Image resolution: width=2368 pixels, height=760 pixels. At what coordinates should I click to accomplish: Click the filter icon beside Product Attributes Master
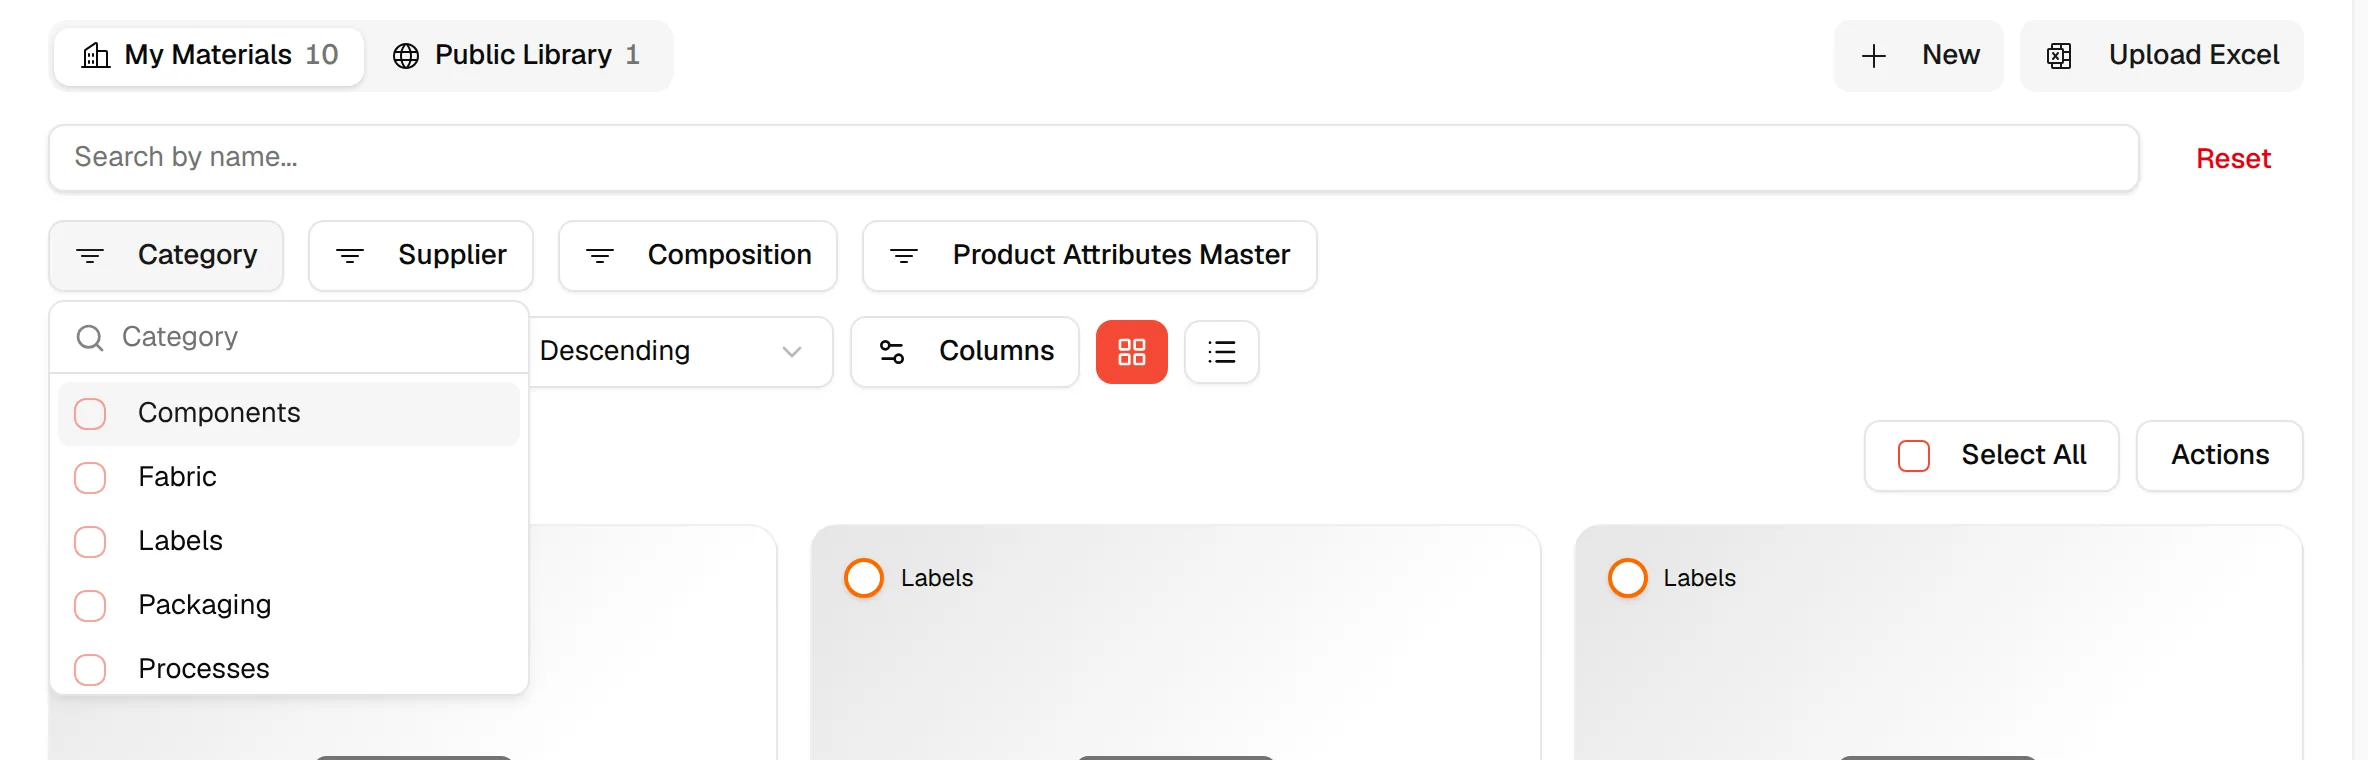[x=904, y=257]
